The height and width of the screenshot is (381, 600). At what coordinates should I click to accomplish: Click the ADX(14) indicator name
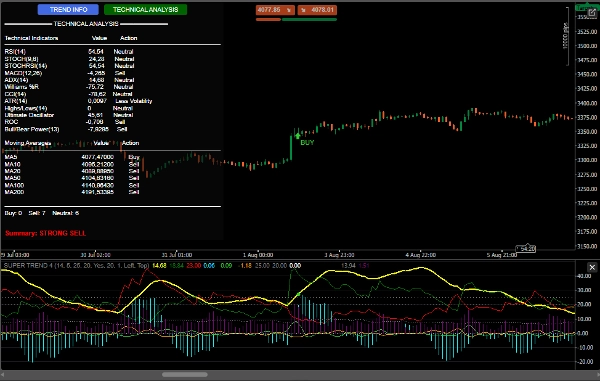[x=16, y=80]
